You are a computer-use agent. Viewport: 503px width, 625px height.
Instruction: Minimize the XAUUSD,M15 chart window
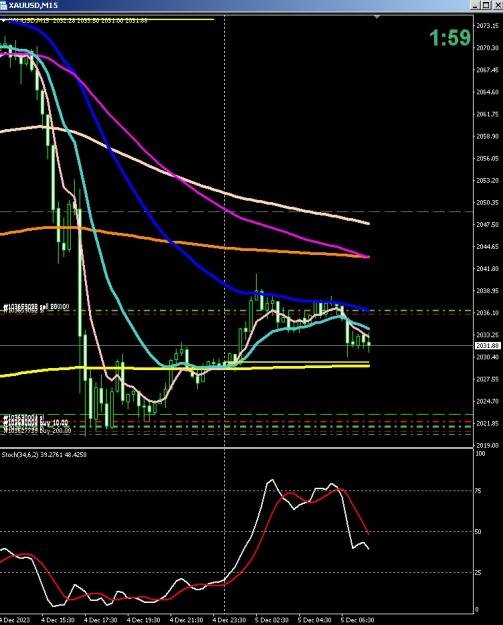point(476,5)
